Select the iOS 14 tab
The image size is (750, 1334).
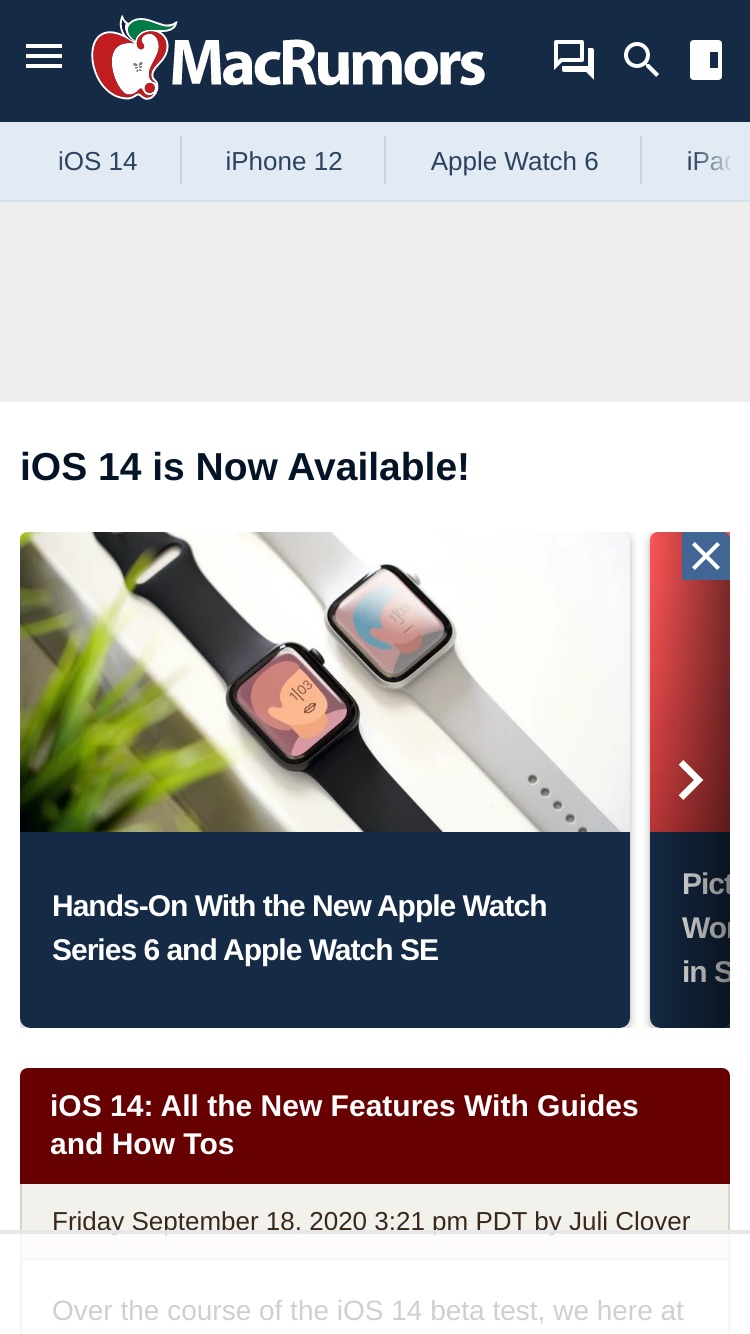coord(98,161)
